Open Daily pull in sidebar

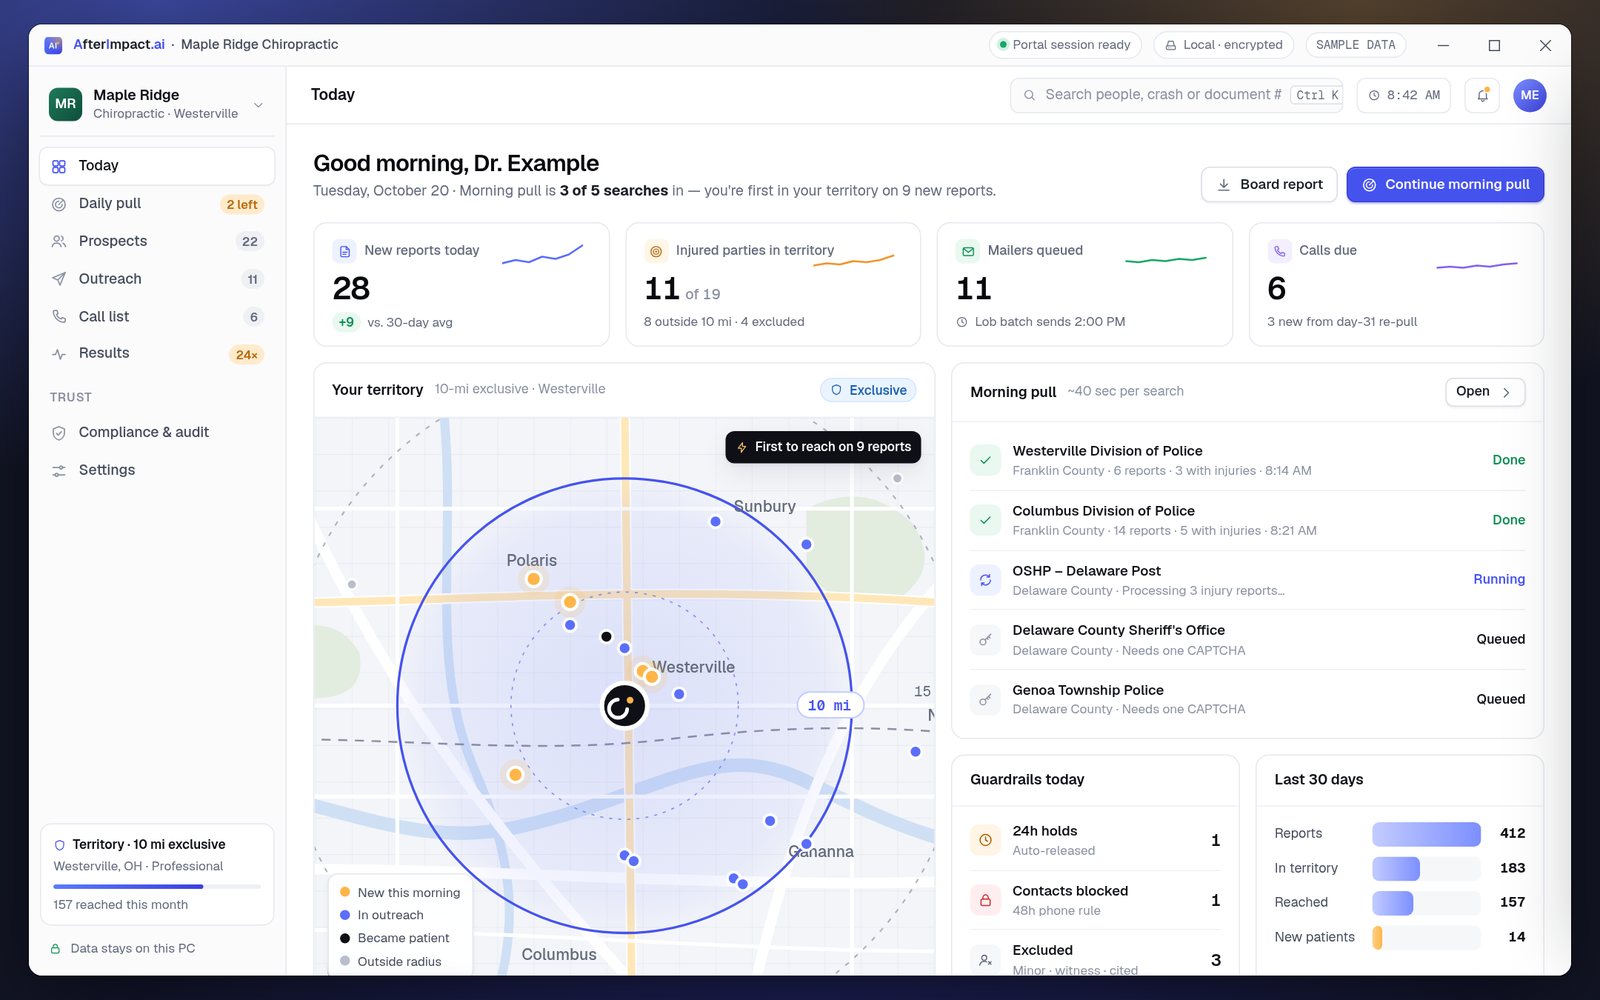coord(157,204)
